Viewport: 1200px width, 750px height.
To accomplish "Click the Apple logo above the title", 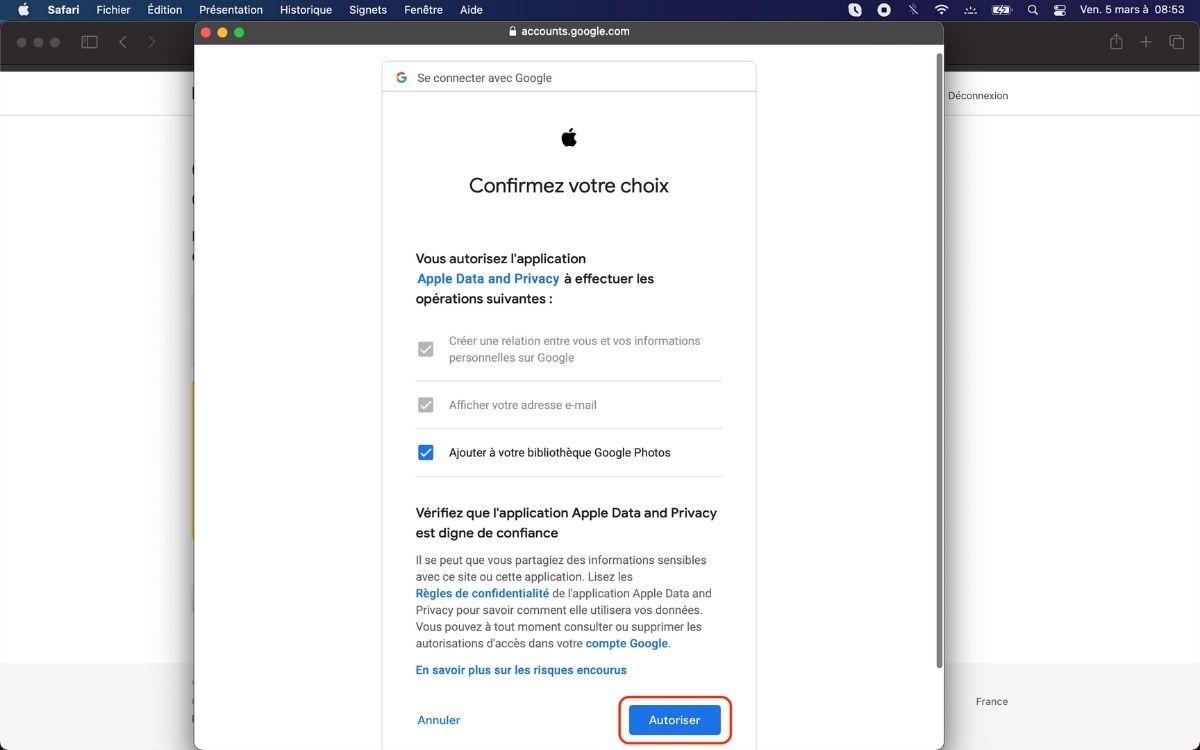I will (x=569, y=137).
